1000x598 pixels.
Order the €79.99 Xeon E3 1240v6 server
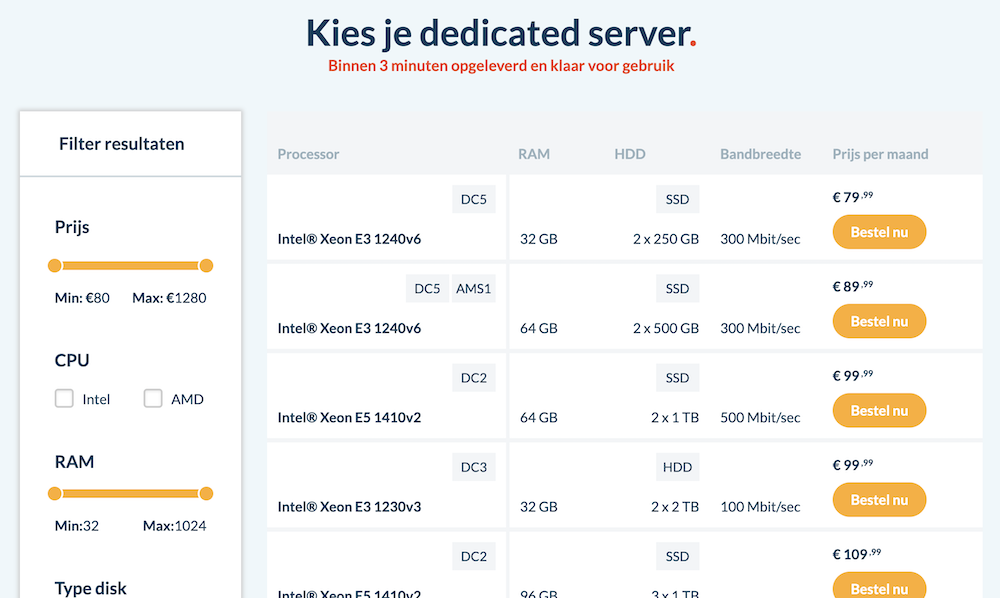[879, 231]
